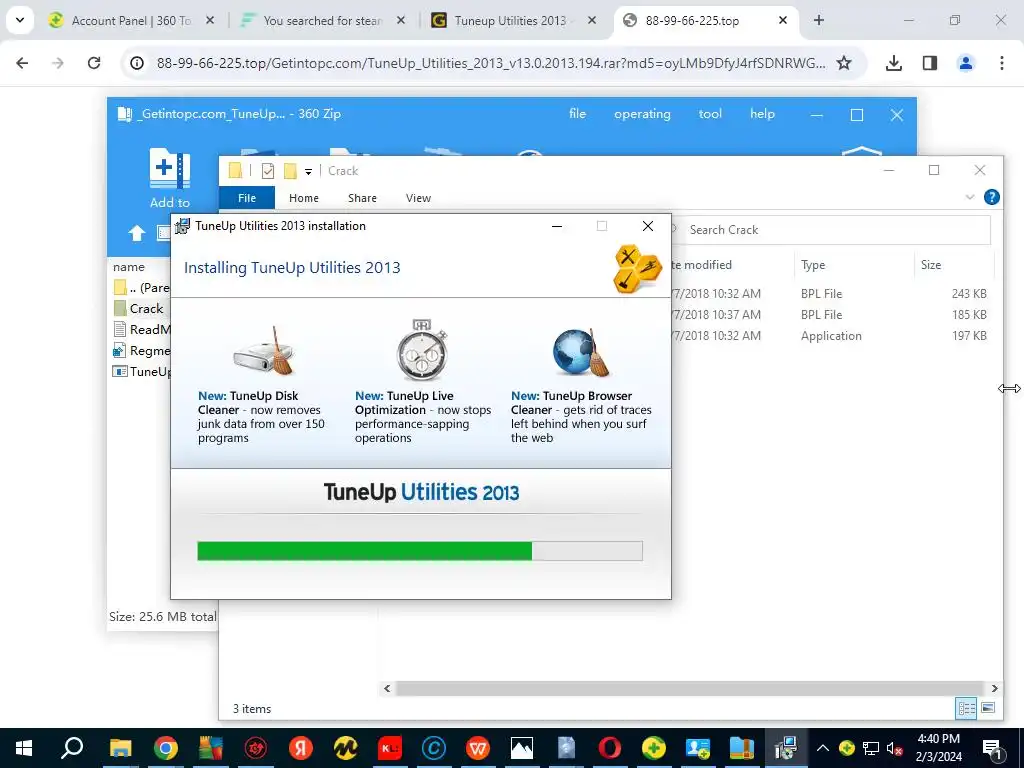Image resolution: width=1024 pixels, height=768 pixels.
Task: Open taskbar search magnifier
Action: [x=72, y=748]
